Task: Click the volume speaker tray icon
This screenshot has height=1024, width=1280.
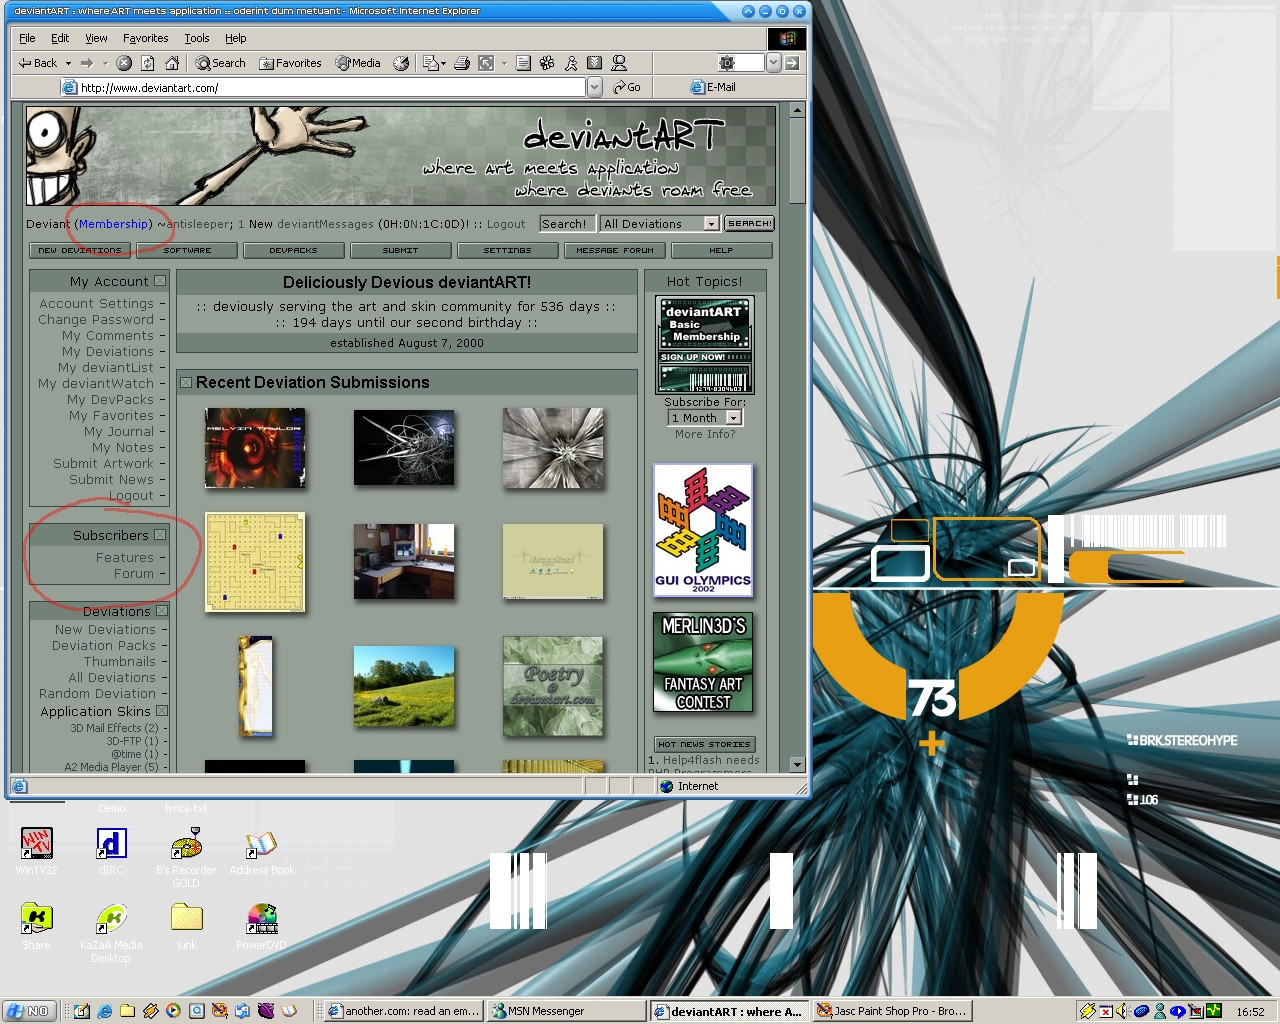Action: click(x=1122, y=1011)
